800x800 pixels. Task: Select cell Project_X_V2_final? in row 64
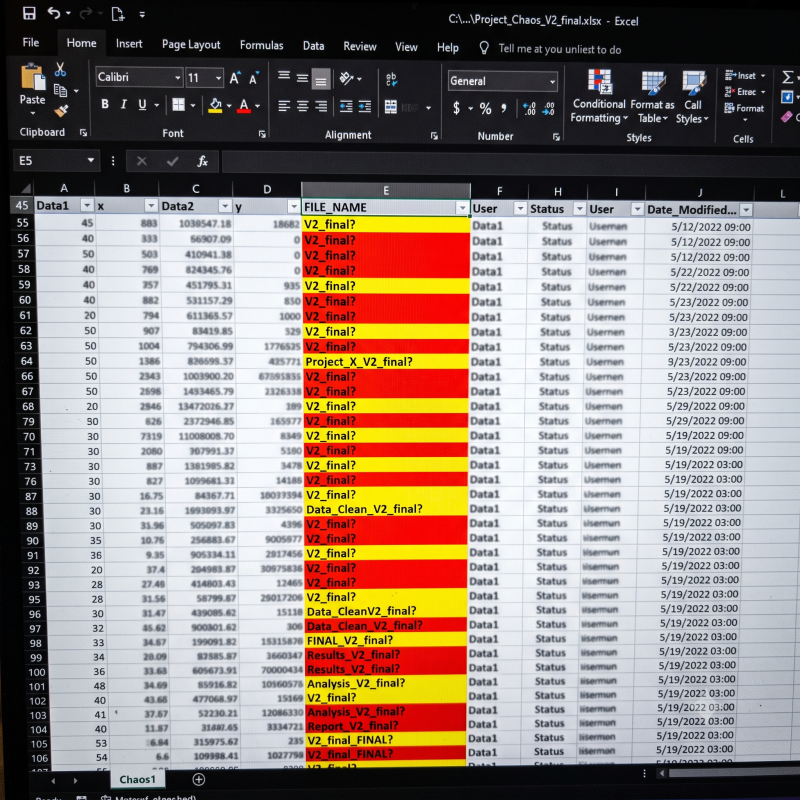pyautogui.click(x=386, y=362)
